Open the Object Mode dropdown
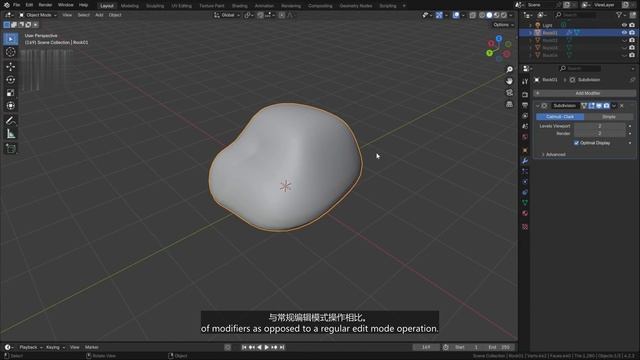The image size is (640, 360). coord(38,15)
